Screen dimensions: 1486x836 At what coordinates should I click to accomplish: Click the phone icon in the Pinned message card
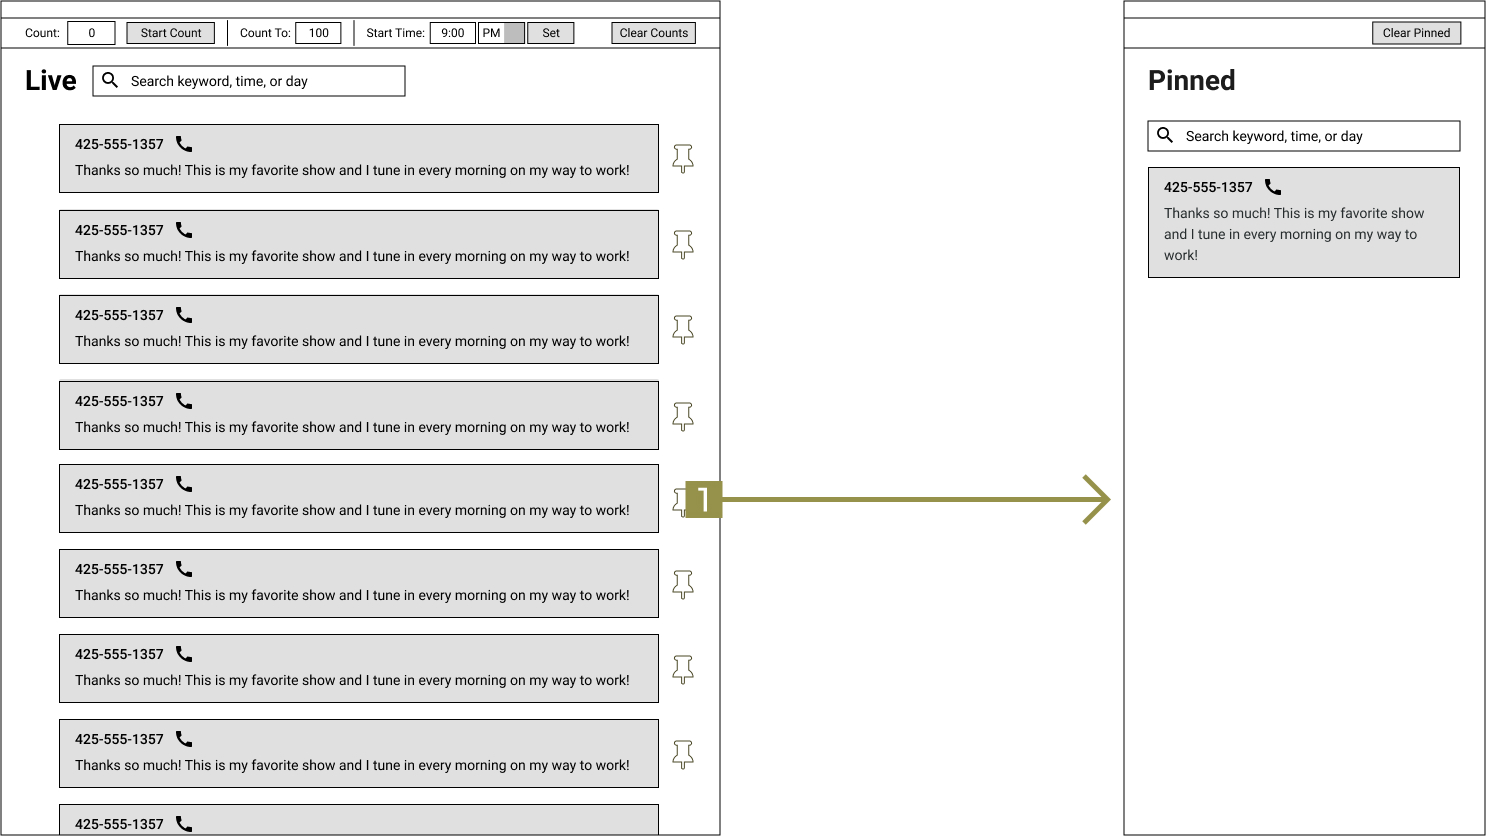(1273, 187)
